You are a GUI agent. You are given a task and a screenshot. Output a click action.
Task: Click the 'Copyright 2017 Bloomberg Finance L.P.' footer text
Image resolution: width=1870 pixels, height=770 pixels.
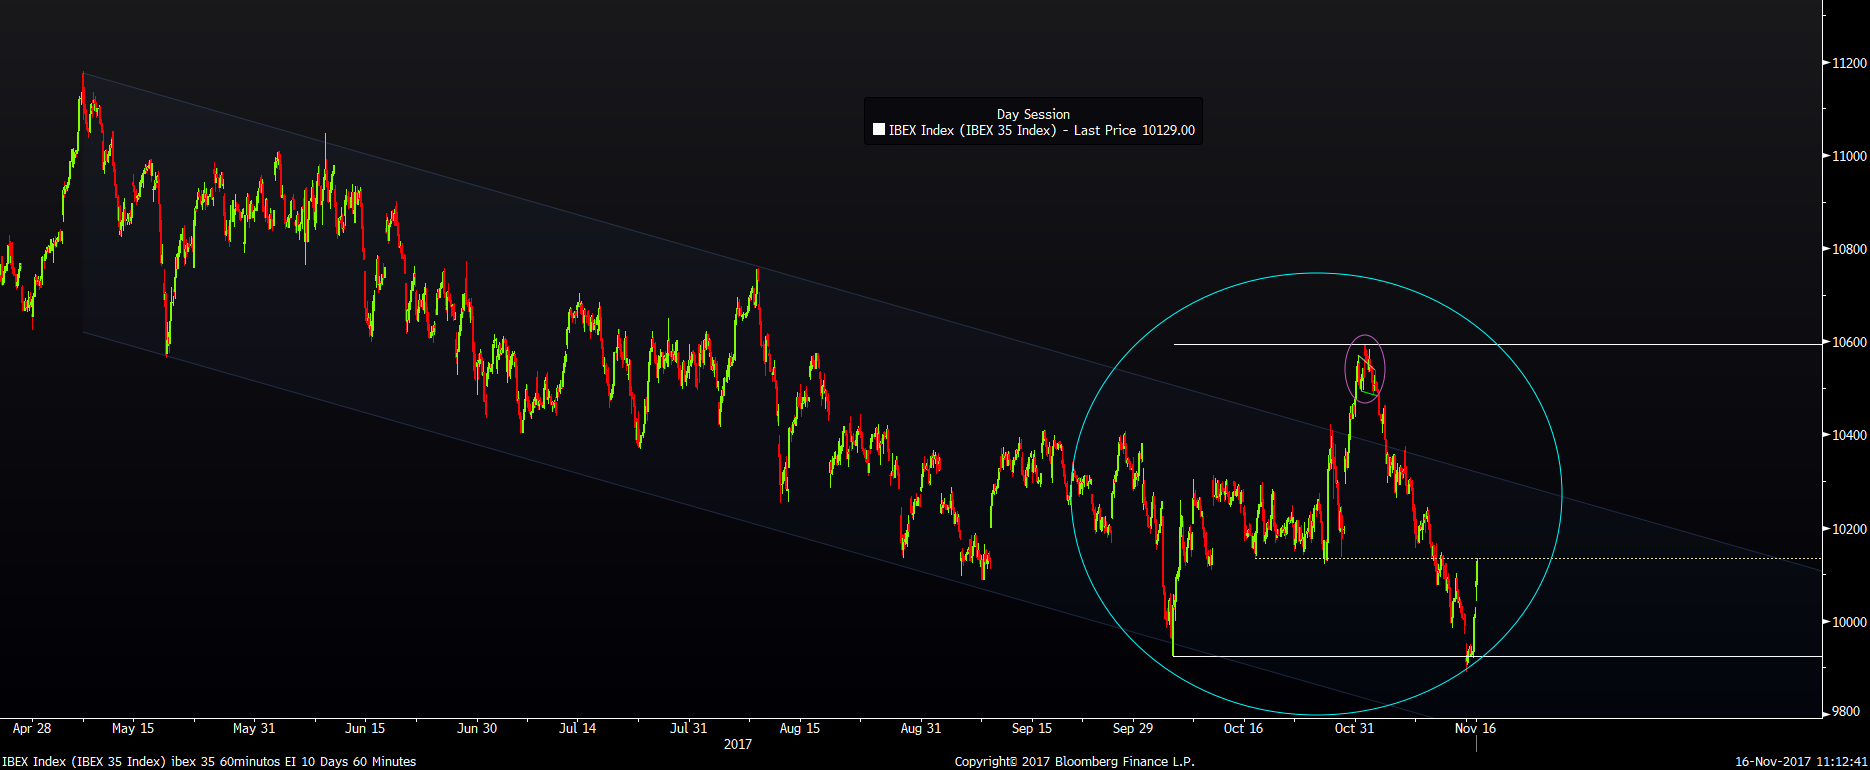coord(1075,761)
